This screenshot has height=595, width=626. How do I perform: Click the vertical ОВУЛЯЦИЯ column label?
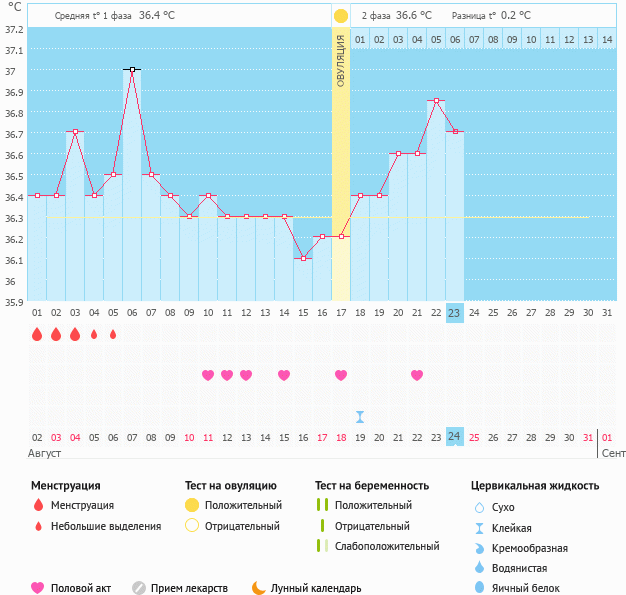[341, 61]
